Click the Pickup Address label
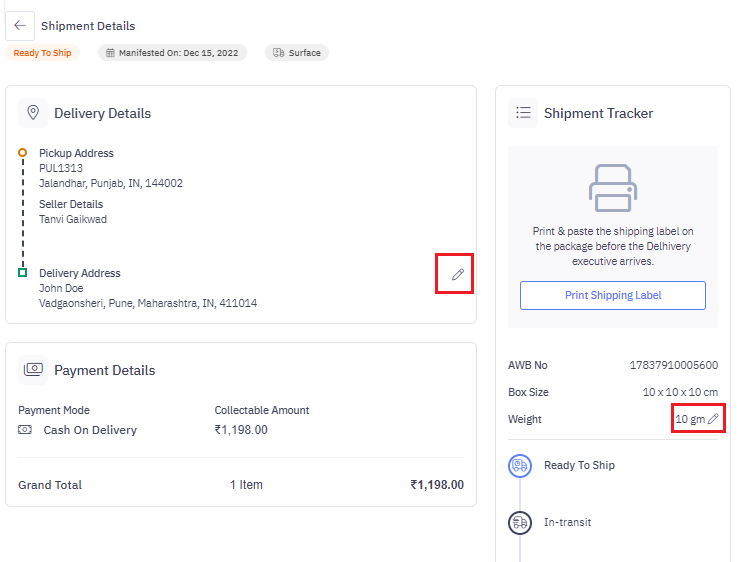Viewport: 740px width, 562px height. 76,153
